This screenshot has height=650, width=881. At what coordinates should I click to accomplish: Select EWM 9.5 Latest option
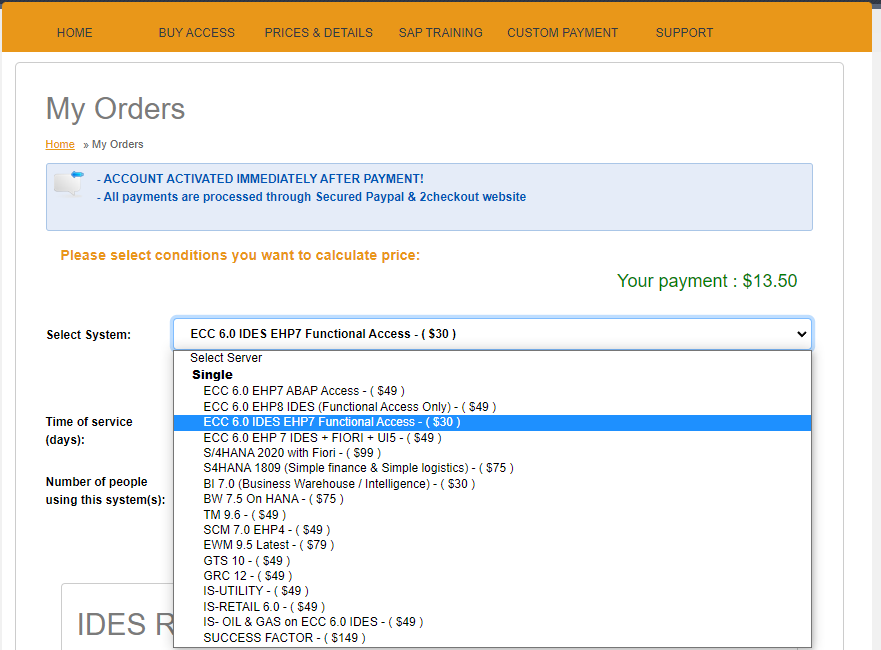point(492,545)
